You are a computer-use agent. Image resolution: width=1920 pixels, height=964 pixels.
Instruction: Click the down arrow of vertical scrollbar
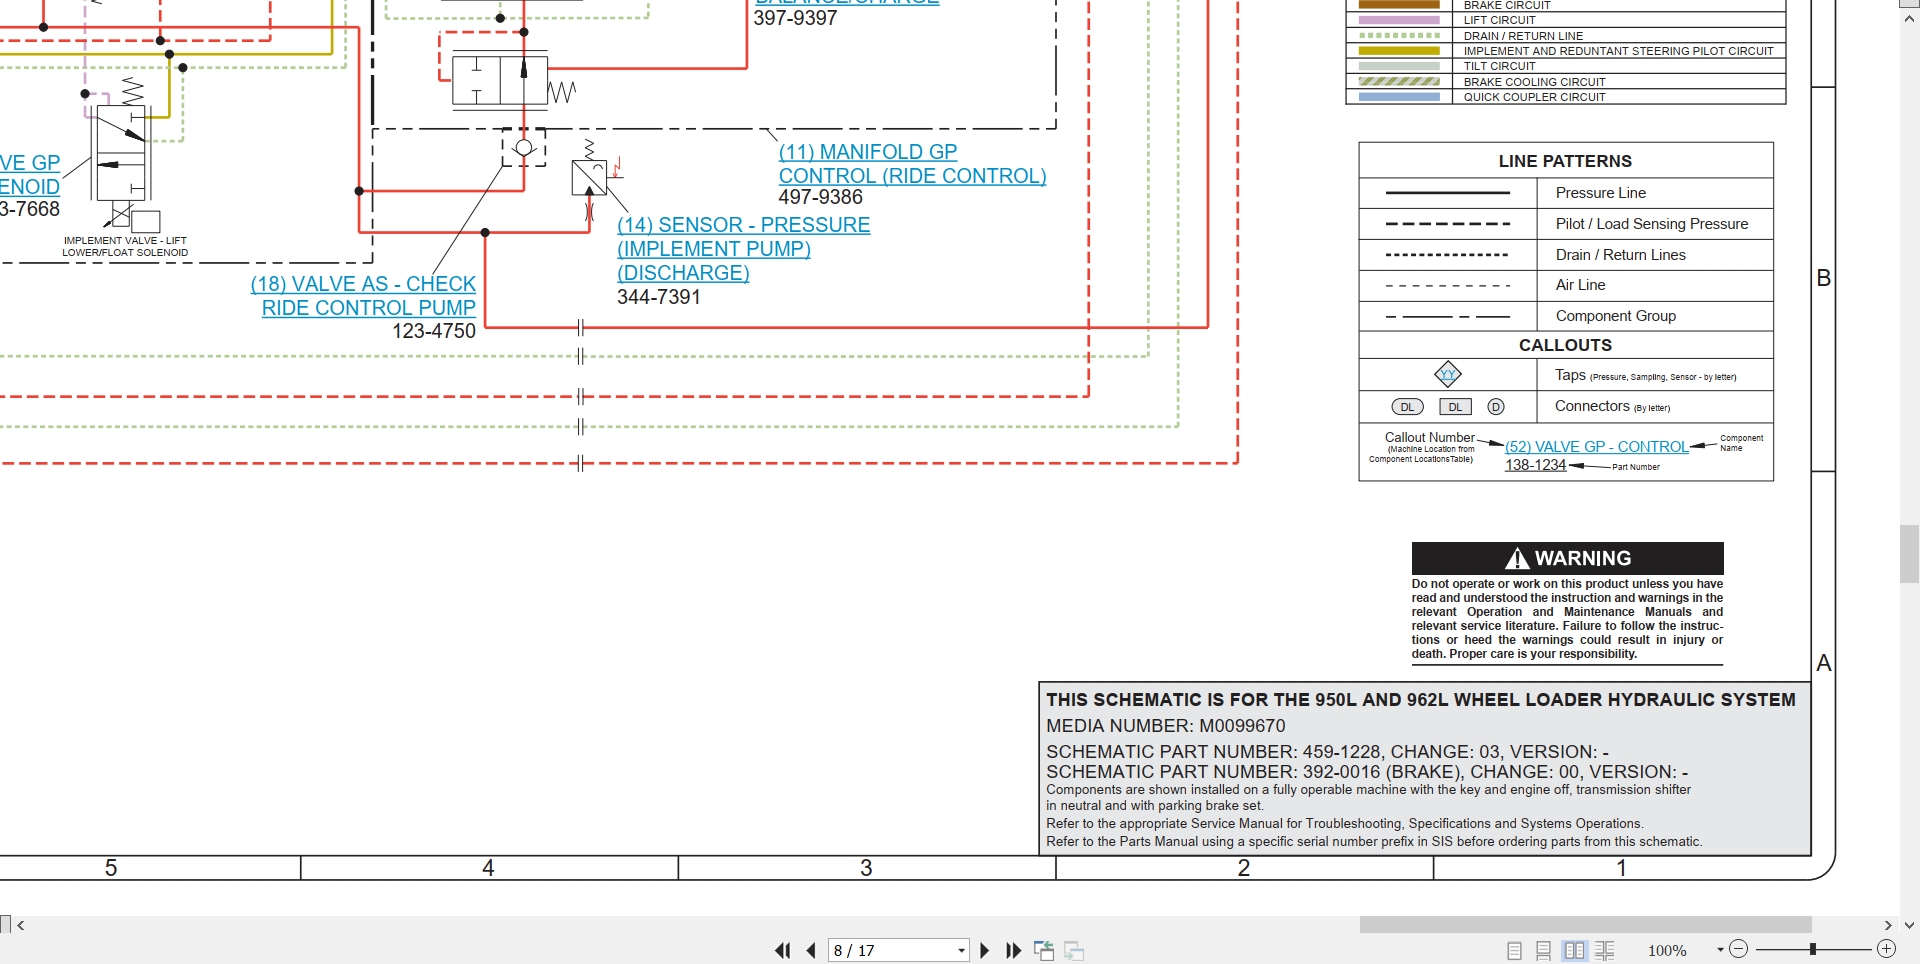click(1909, 926)
